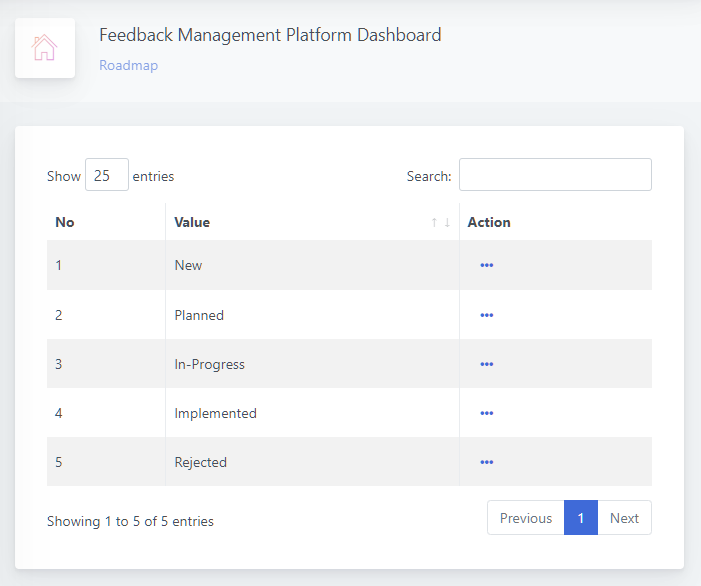Click the Value column header
Screen dimensions: 701x586
[192, 222]
